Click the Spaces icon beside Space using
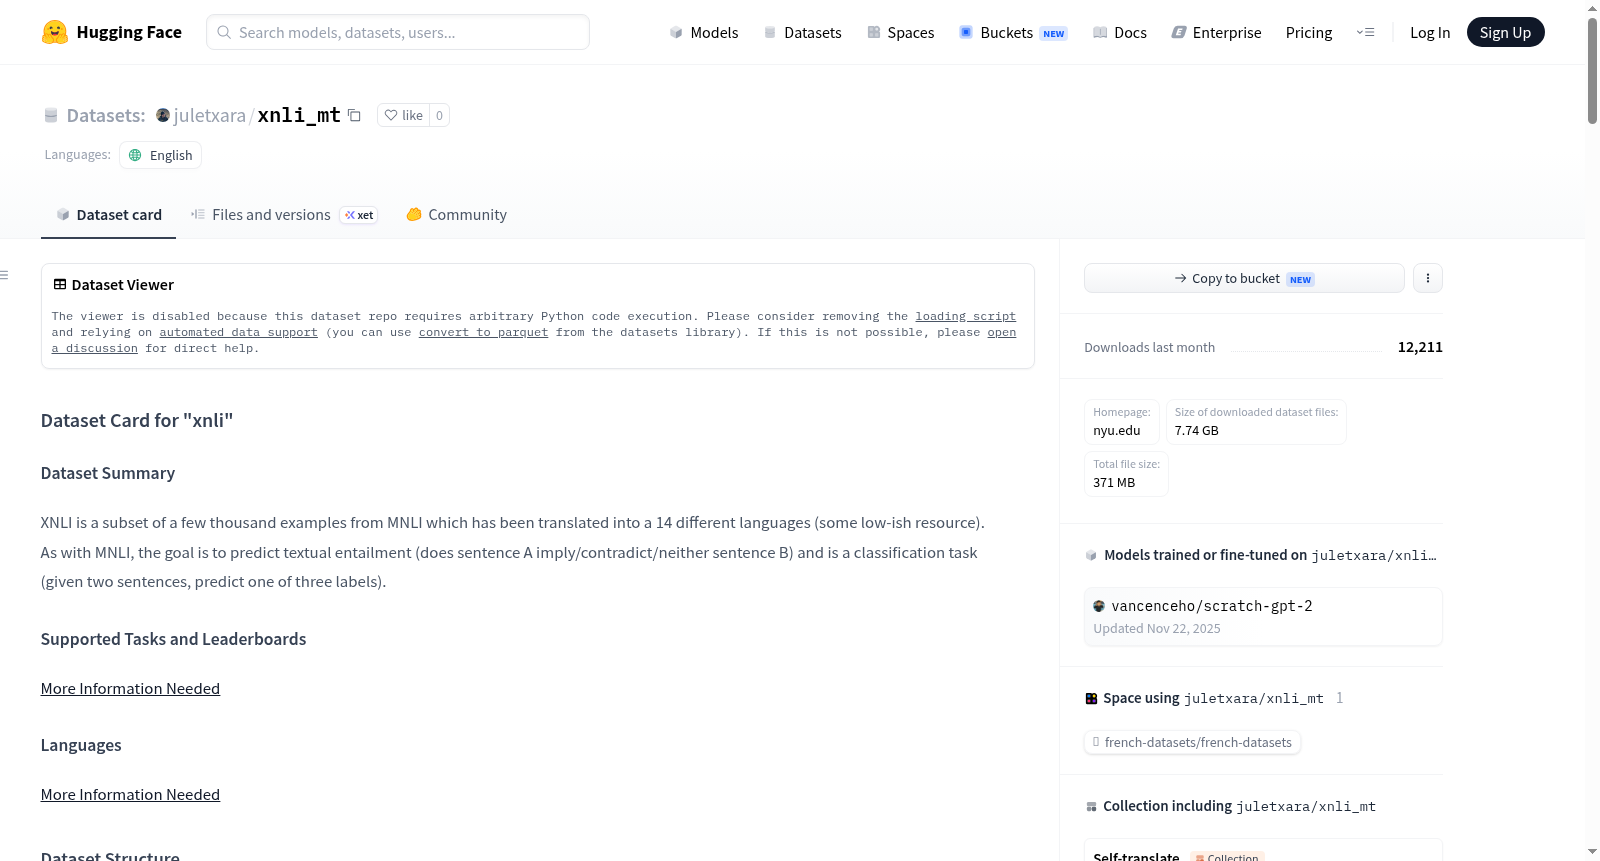The height and width of the screenshot is (861, 1600). pos(1091,698)
